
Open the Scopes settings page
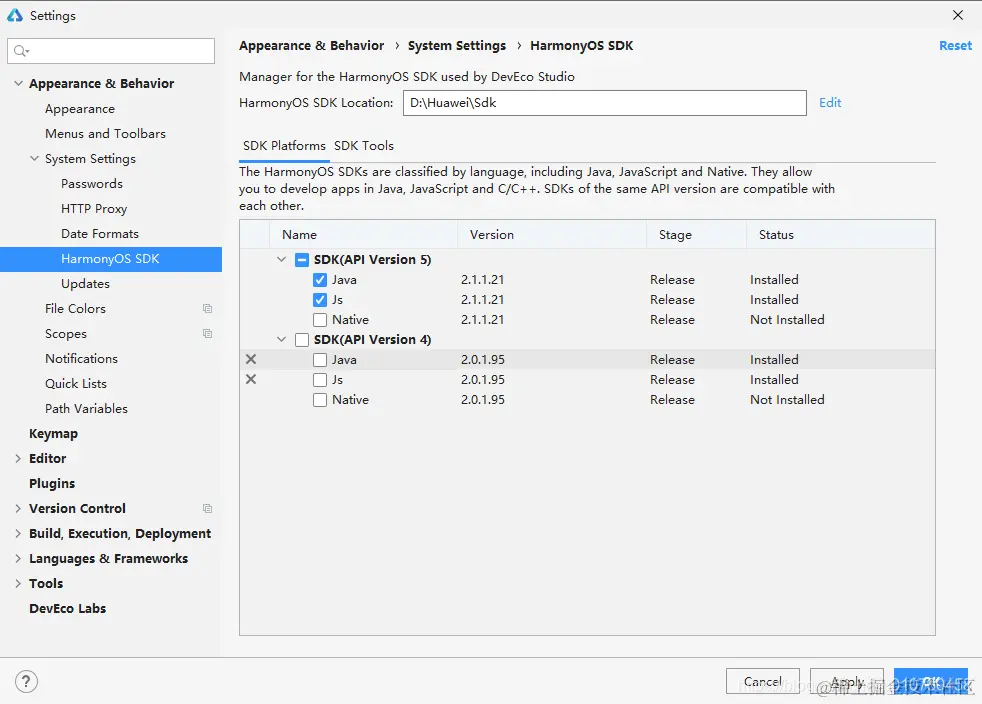[66, 334]
